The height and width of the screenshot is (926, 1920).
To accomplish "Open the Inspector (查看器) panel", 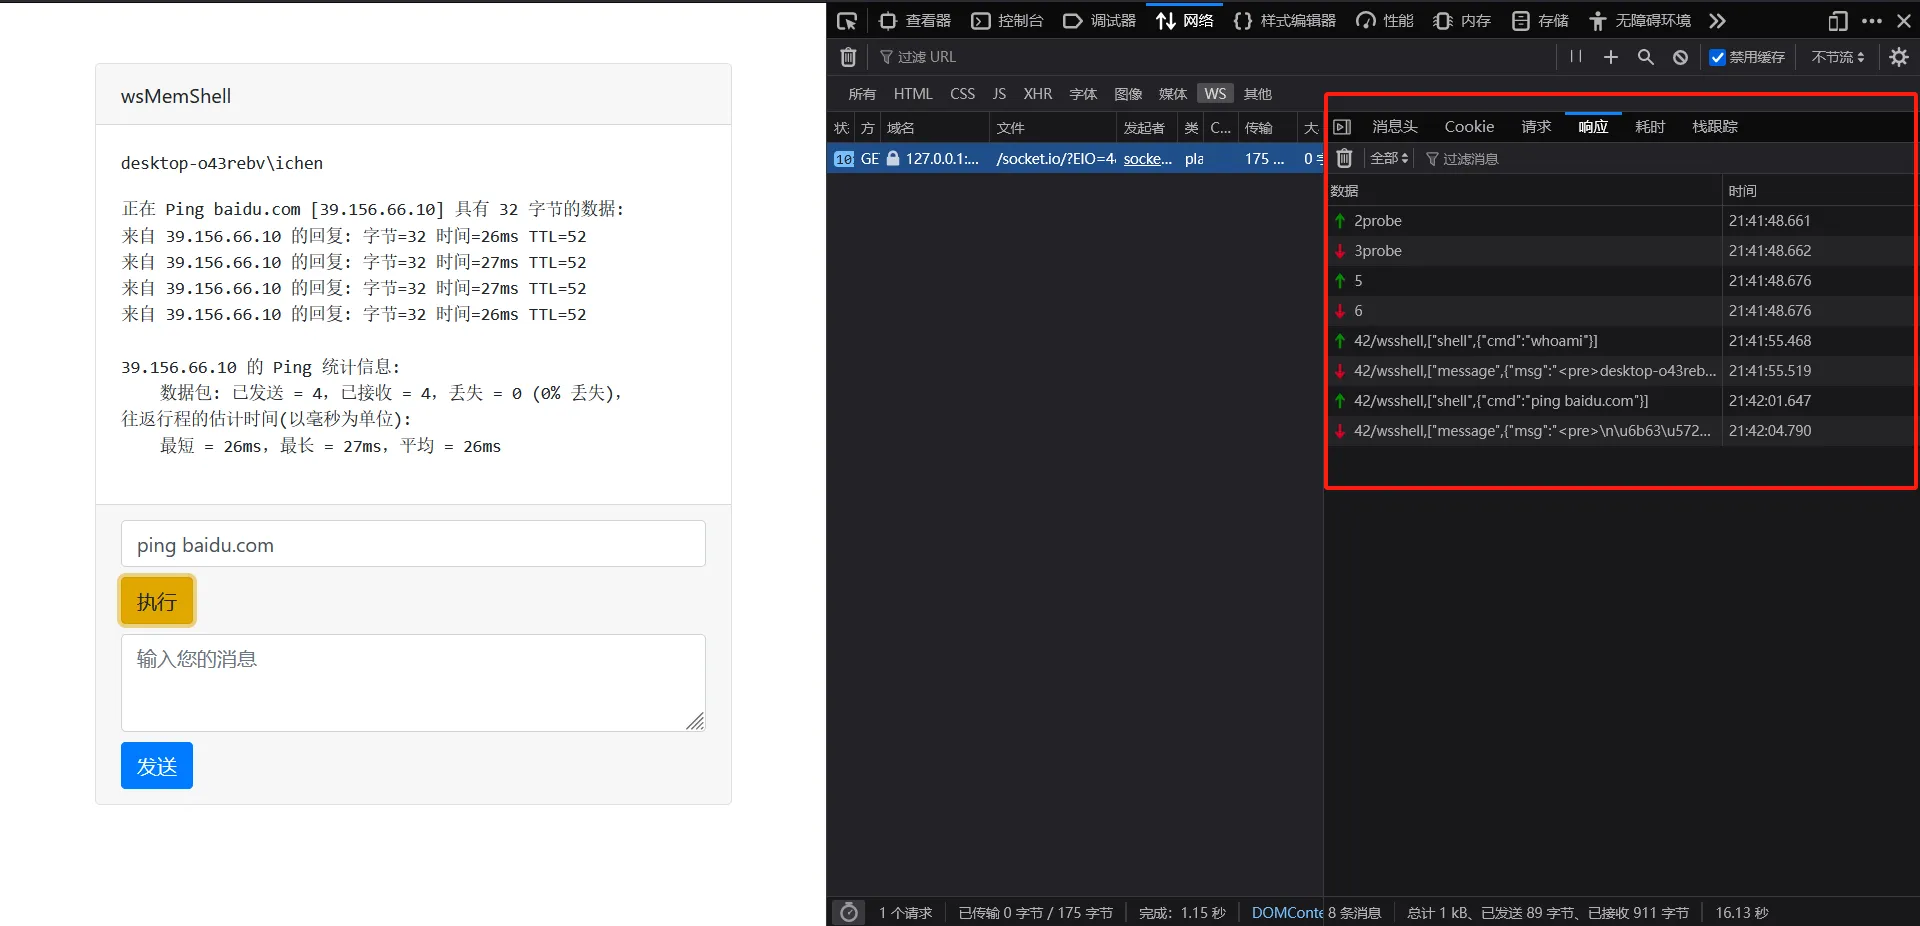I will click(x=915, y=21).
